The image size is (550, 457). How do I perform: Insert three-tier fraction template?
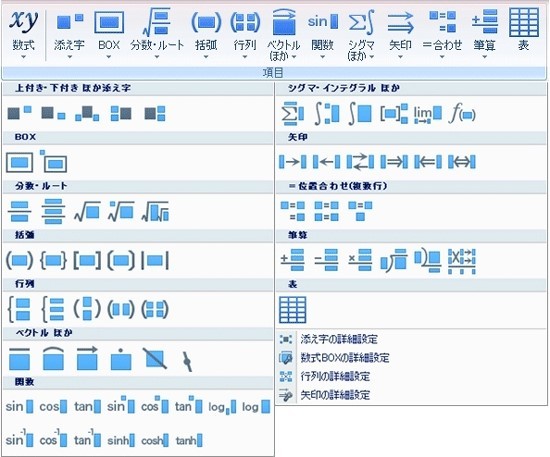point(53,211)
